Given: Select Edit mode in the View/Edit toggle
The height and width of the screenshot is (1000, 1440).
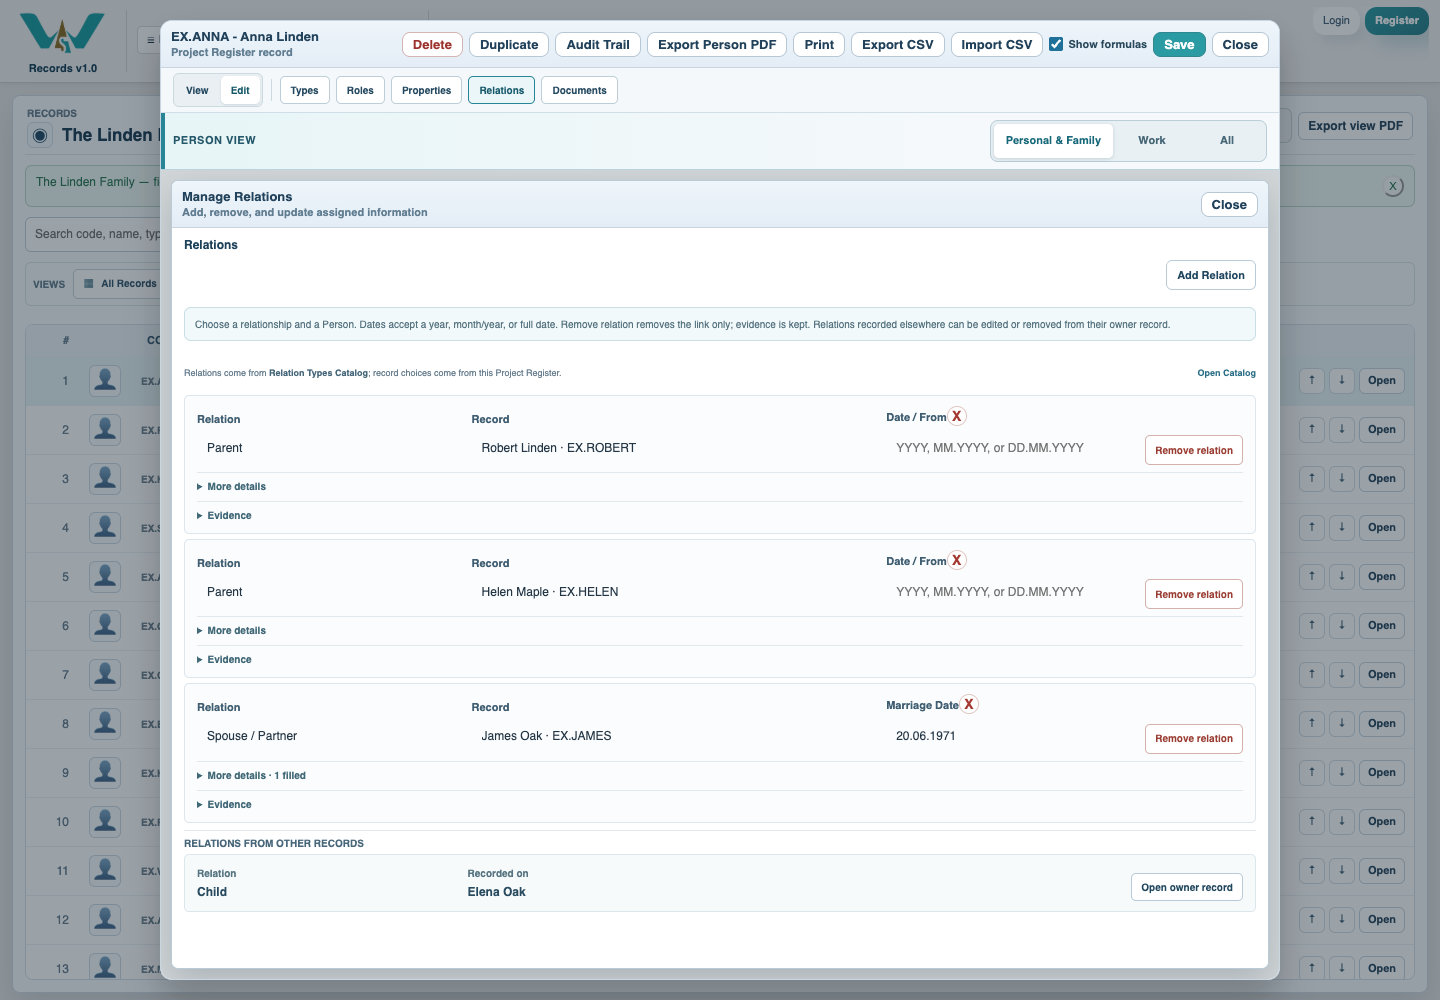Looking at the screenshot, I should tap(240, 90).
